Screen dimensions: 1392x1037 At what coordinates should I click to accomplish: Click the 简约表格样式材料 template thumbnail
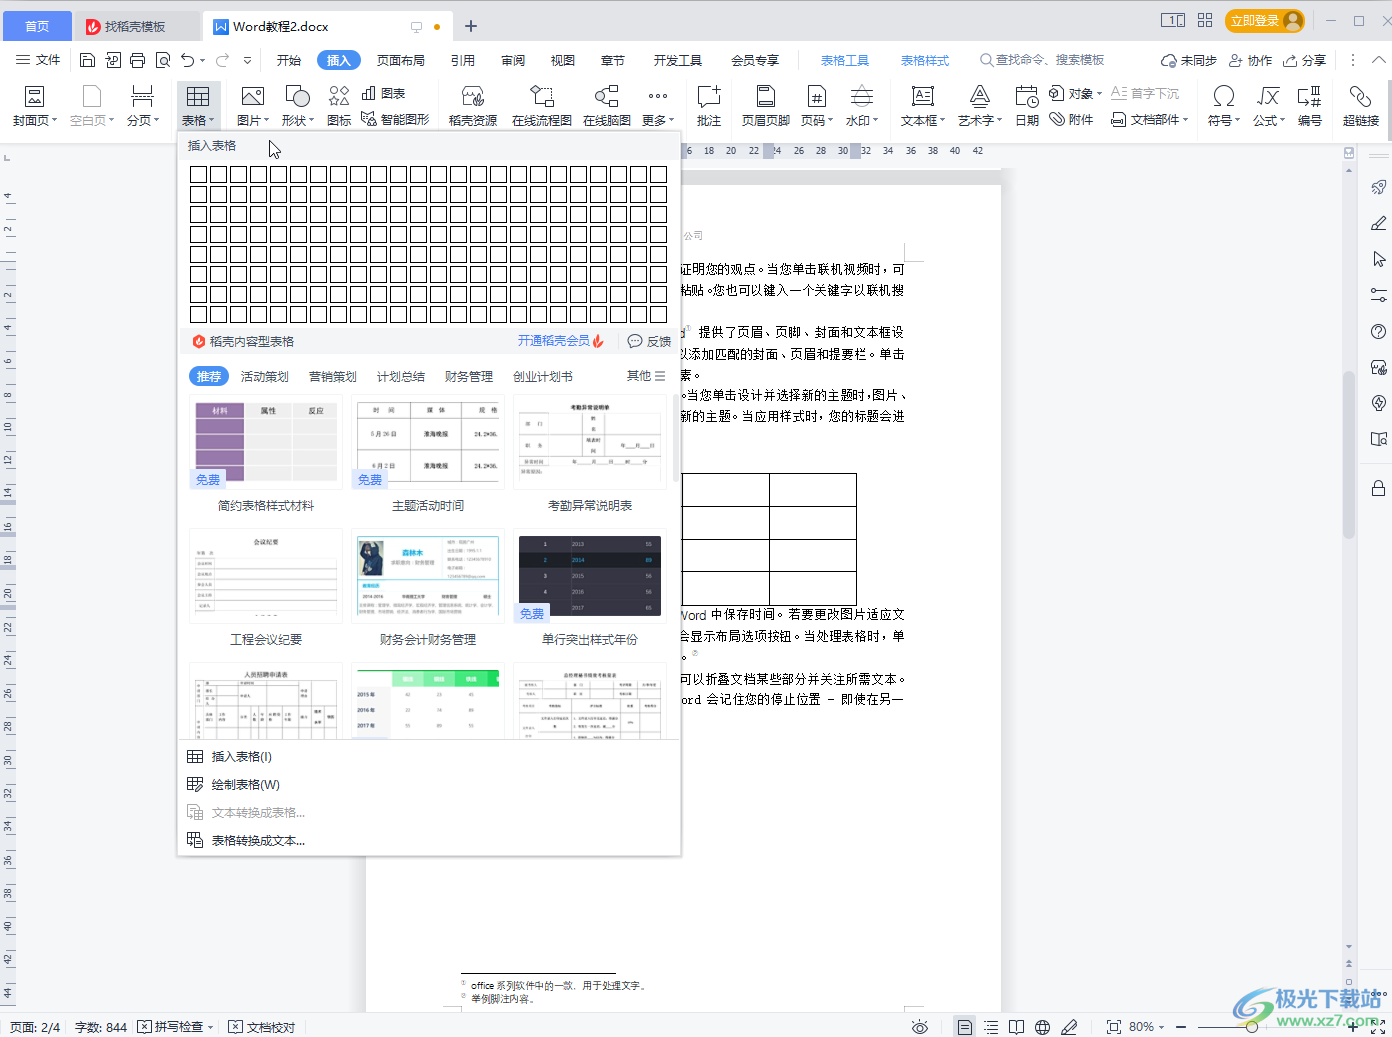pyautogui.click(x=266, y=442)
